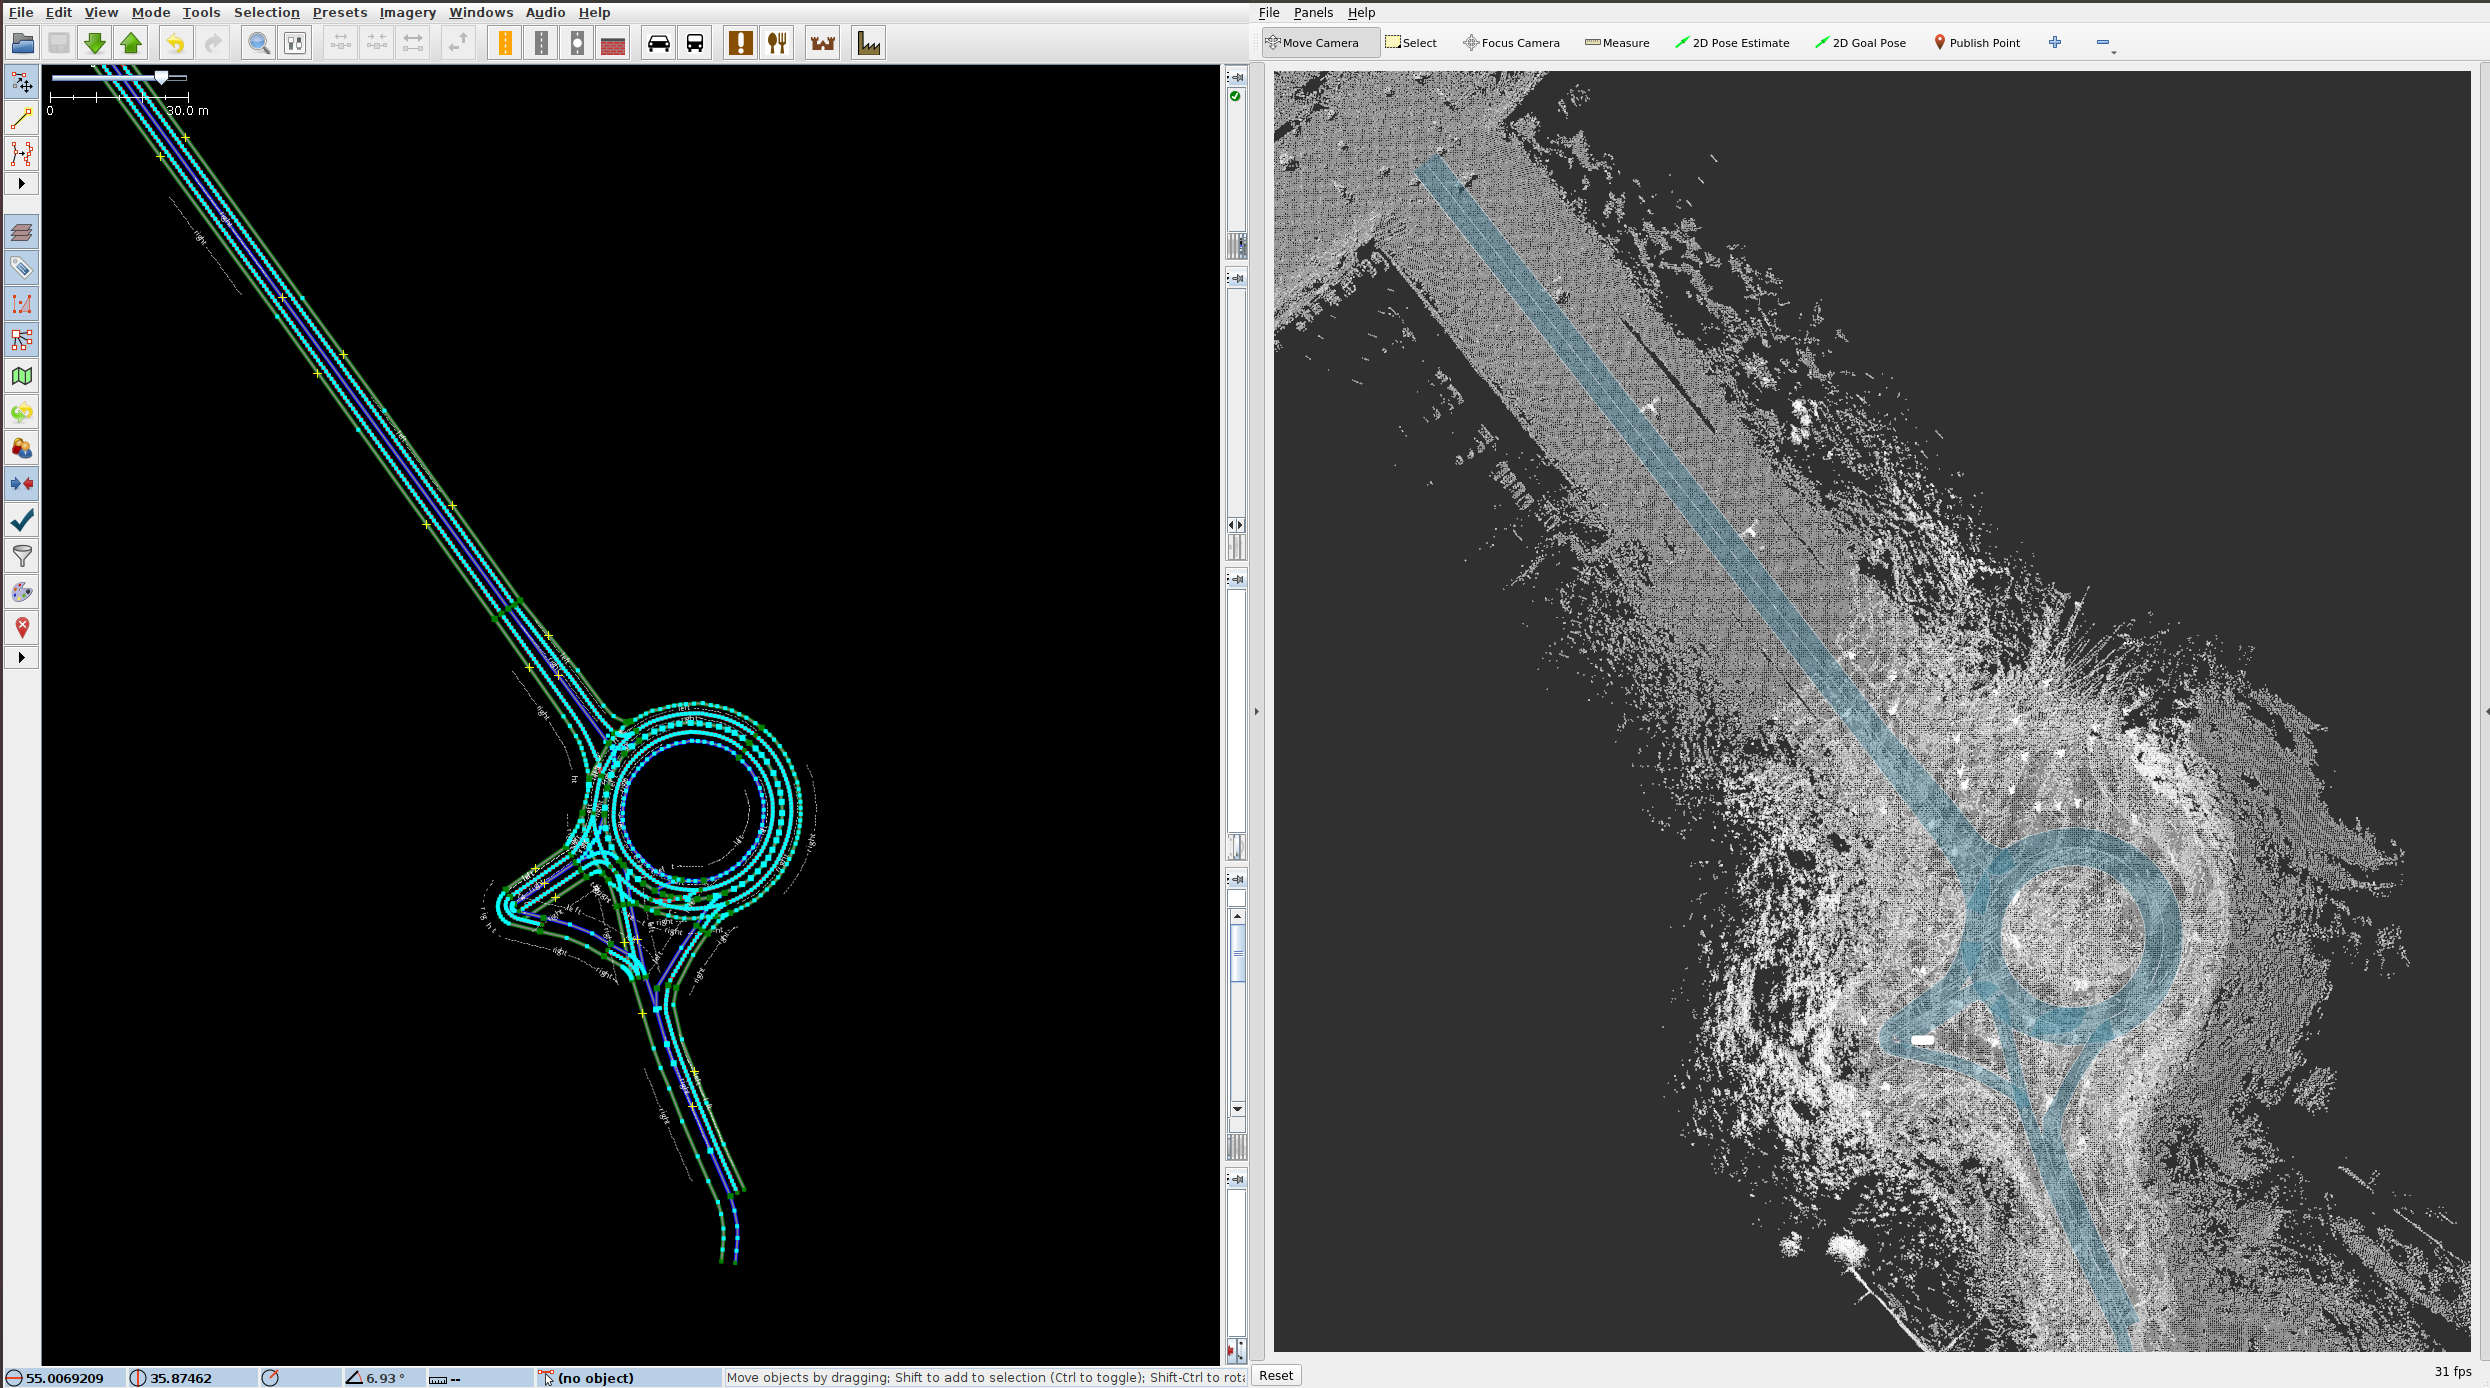Click the filter funnel icon
Screen dimensions: 2490x1388
click(x=22, y=556)
